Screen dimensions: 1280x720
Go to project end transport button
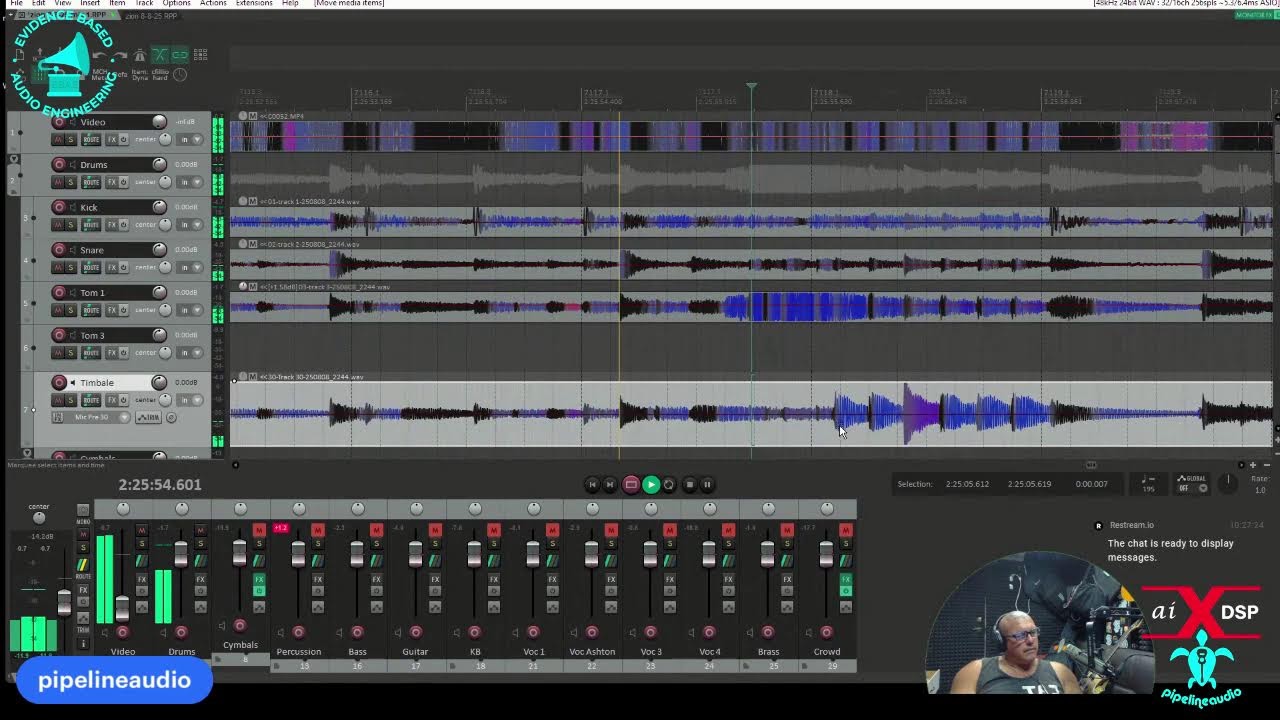(610, 484)
